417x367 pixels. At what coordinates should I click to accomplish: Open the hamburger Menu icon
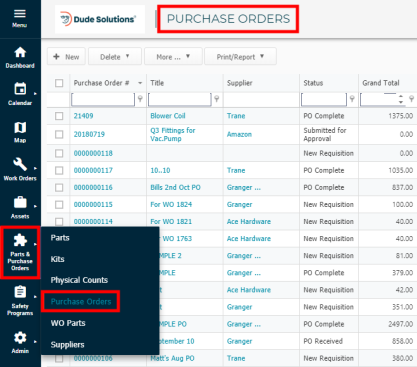[20, 14]
